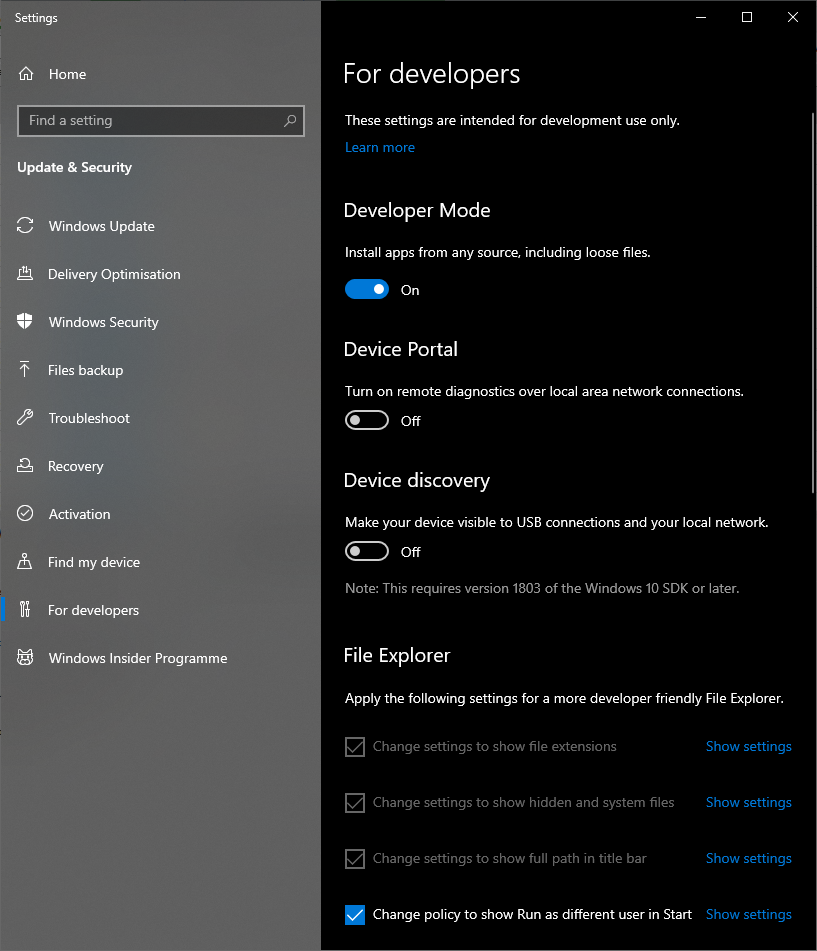Image resolution: width=817 pixels, height=951 pixels.
Task: Click the Activation checkmark circle icon
Action: pos(25,513)
